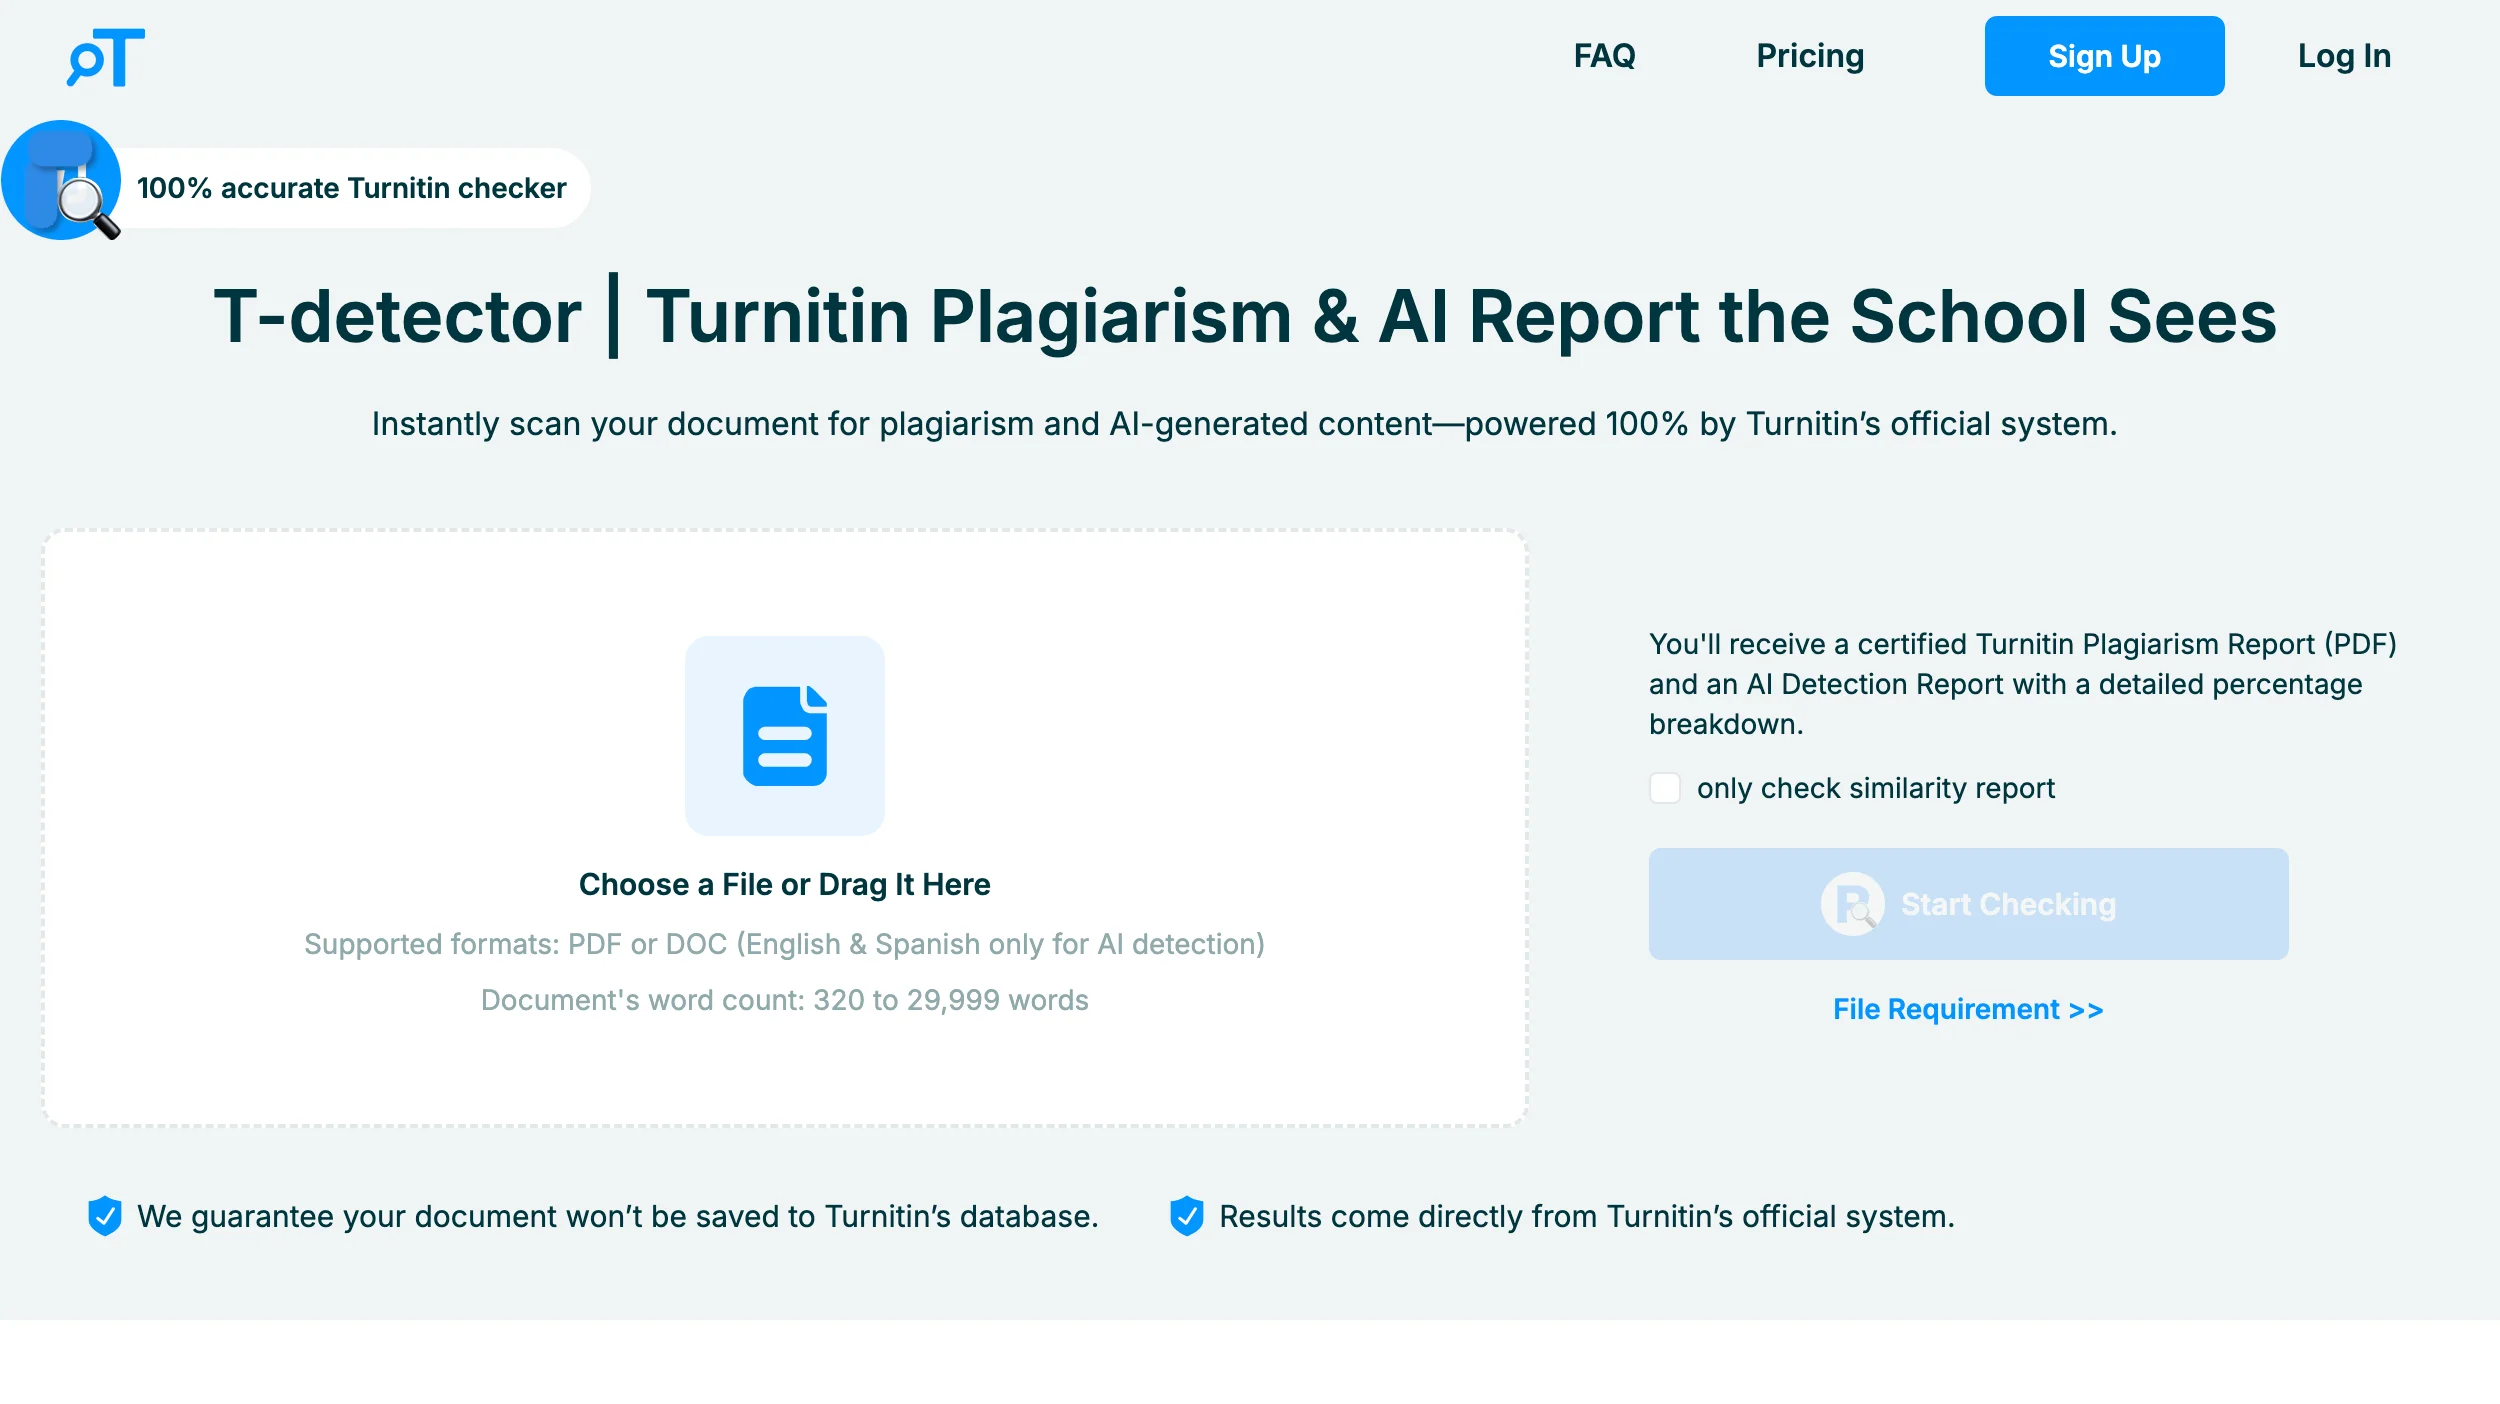This screenshot has height=1404, width=2500.
Task: Click the Supported formats: PDF or DOC text
Action: pyautogui.click(x=785, y=944)
